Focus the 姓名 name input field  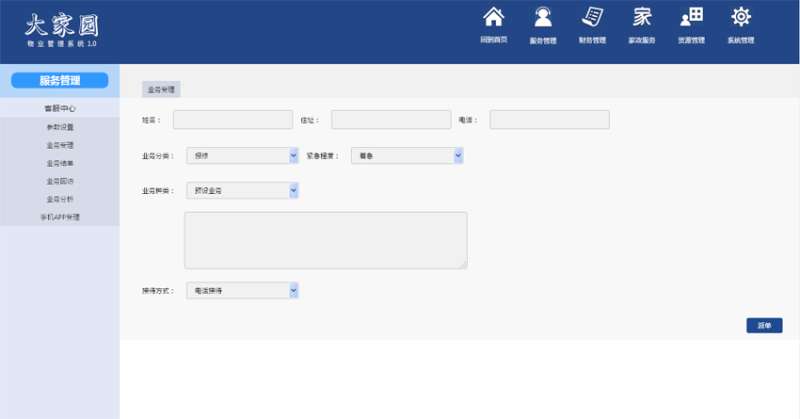click(233, 120)
